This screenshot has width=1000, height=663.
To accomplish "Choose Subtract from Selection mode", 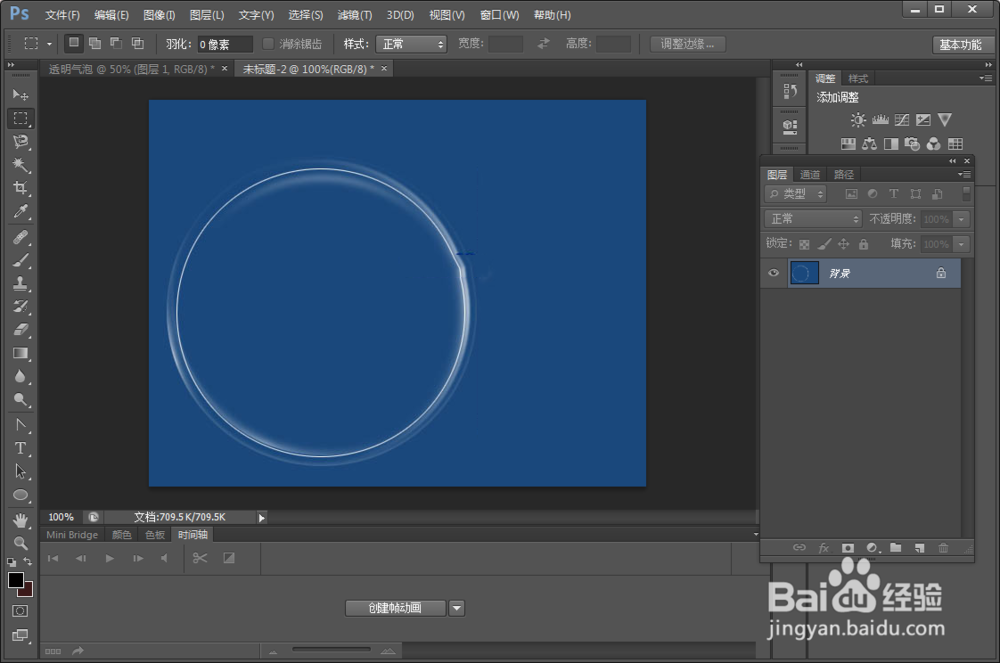I will (116, 43).
